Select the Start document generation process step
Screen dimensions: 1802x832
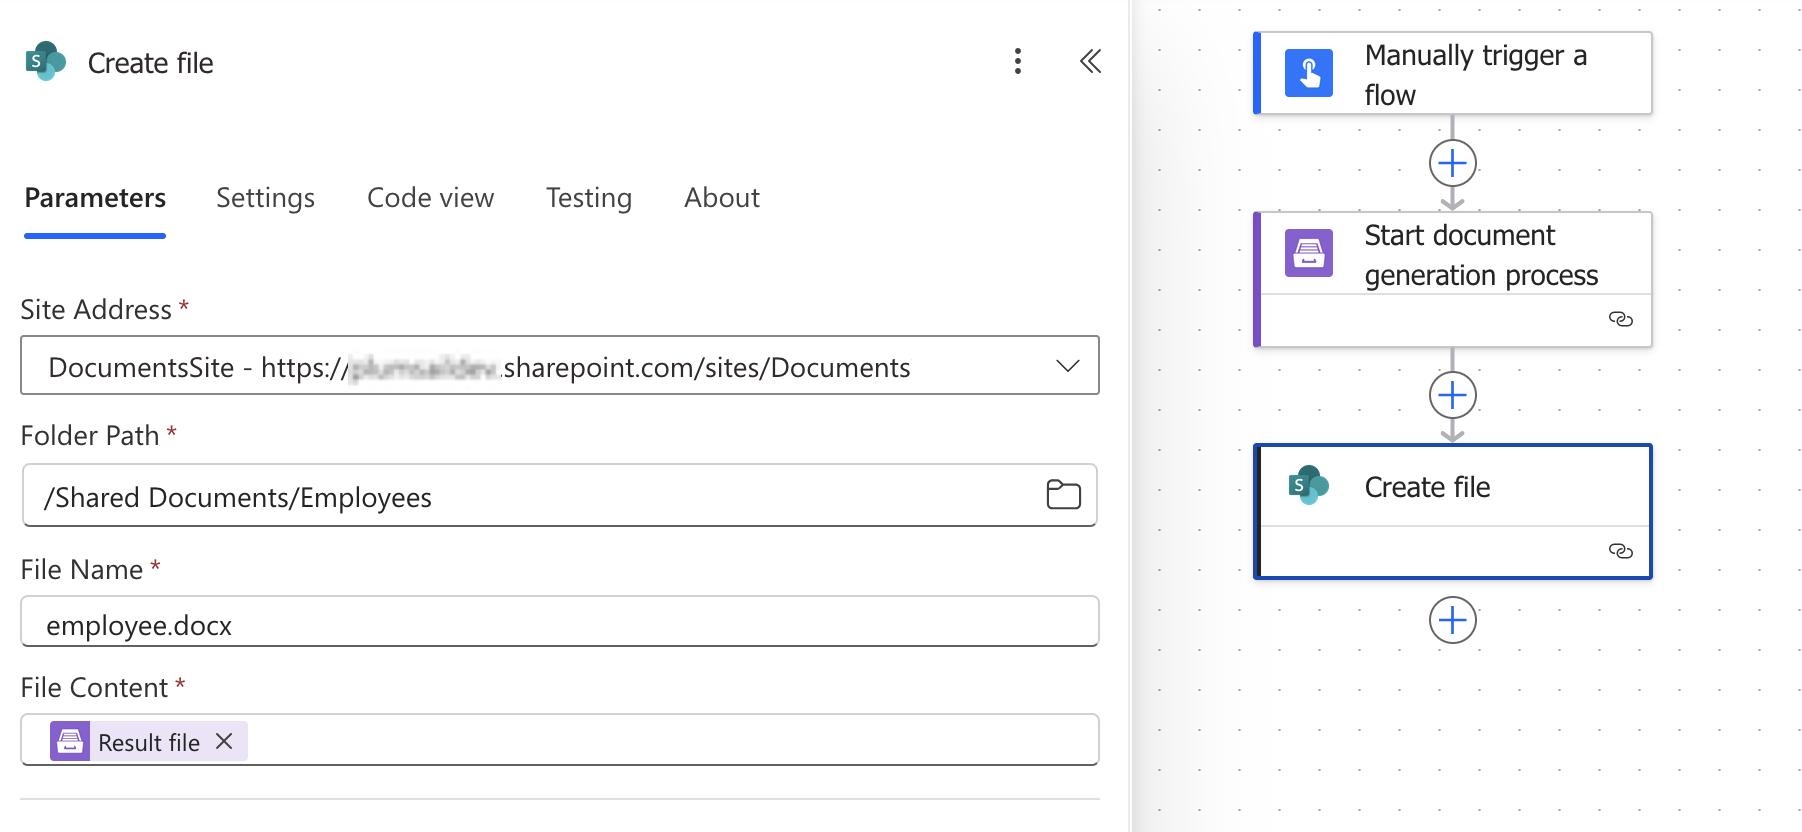coord(1480,256)
